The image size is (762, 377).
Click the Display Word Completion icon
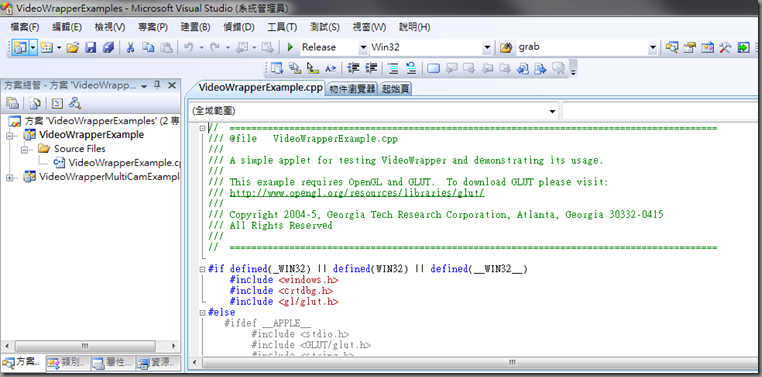click(330, 69)
